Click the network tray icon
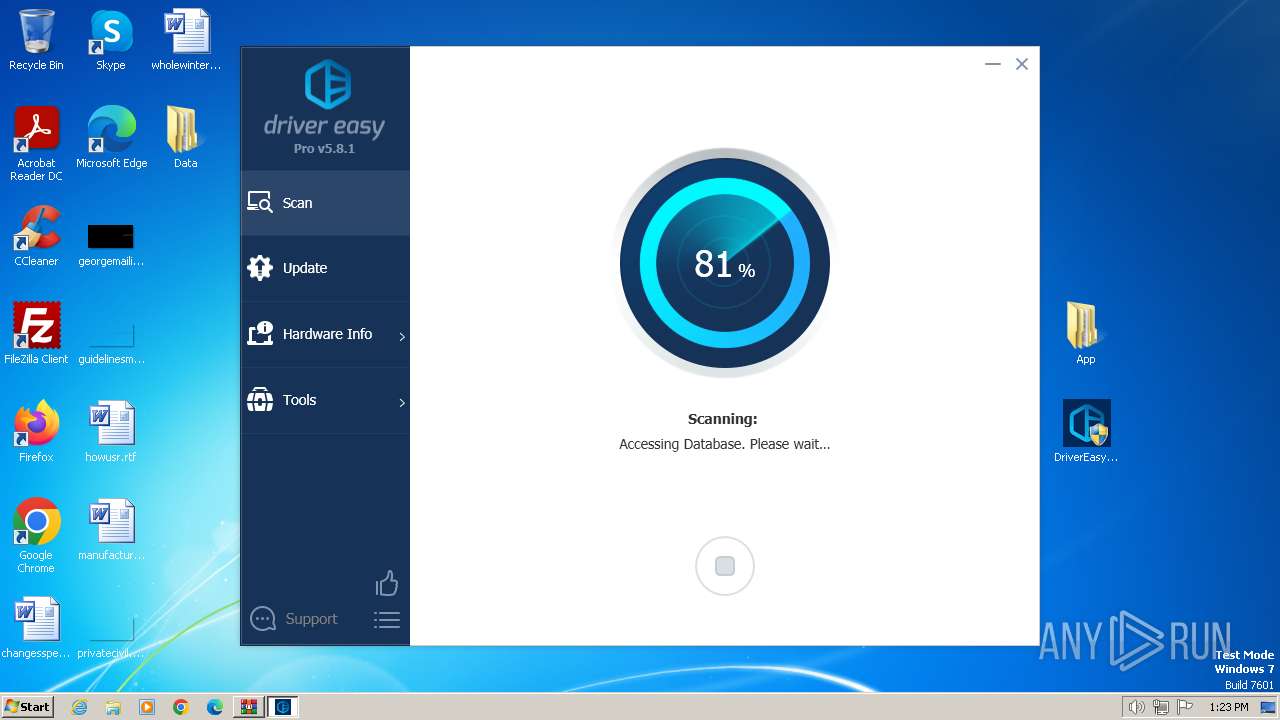This screenshot has height=720, width=1280. click(x=1161, y=707)
